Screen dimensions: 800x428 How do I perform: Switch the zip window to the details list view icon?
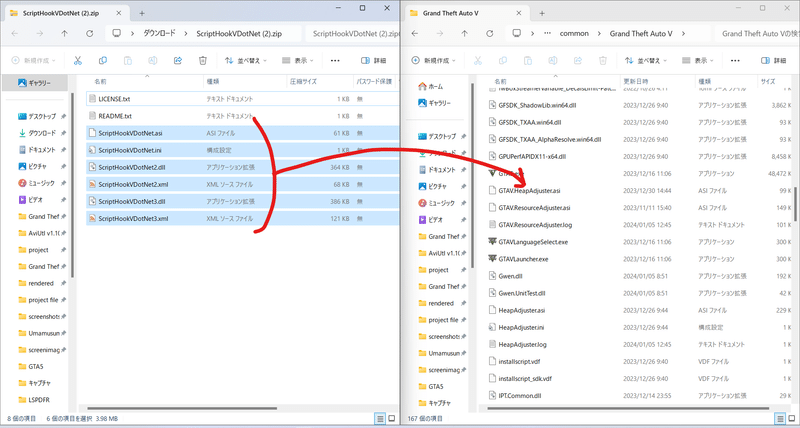pos(380,419)
